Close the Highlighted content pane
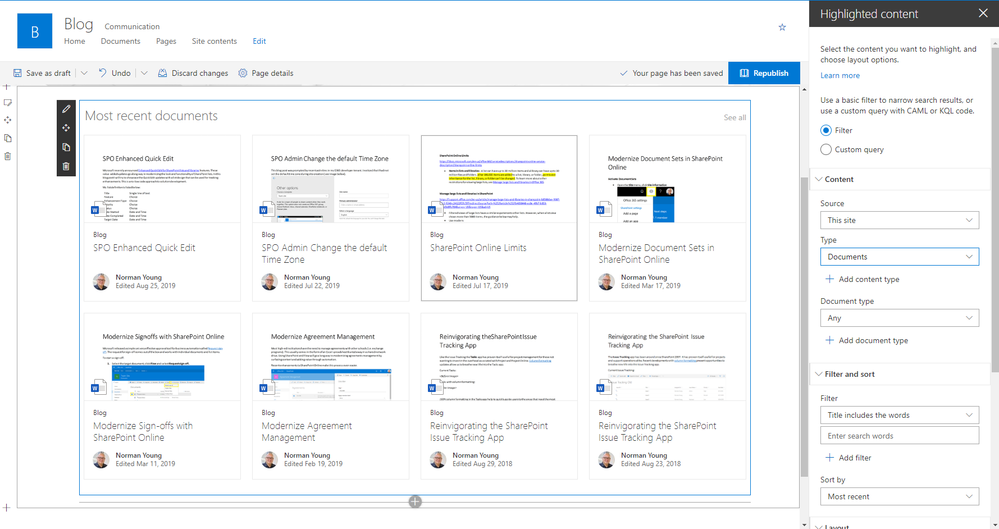The image size is (999, 529). click(x=983, y=13)
